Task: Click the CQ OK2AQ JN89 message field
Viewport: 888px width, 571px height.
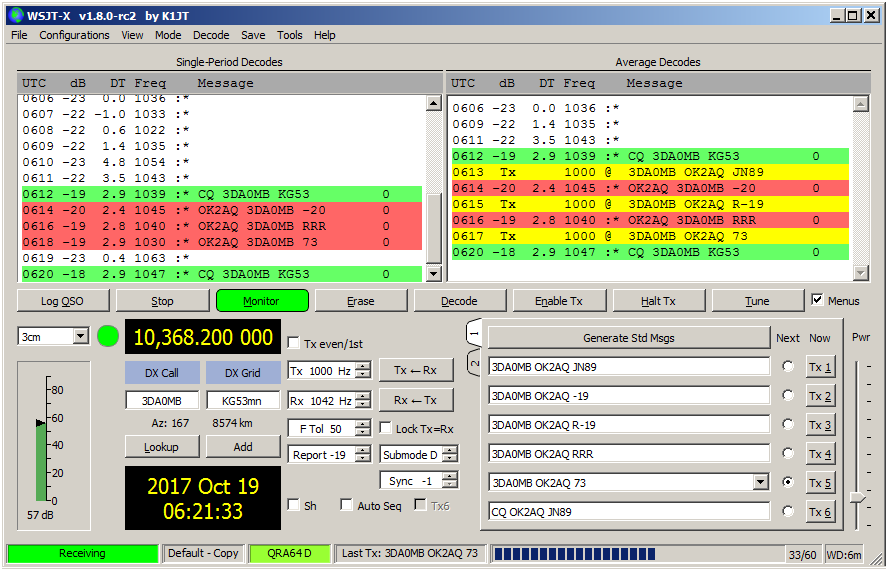Action: click(x=629, y=512)
